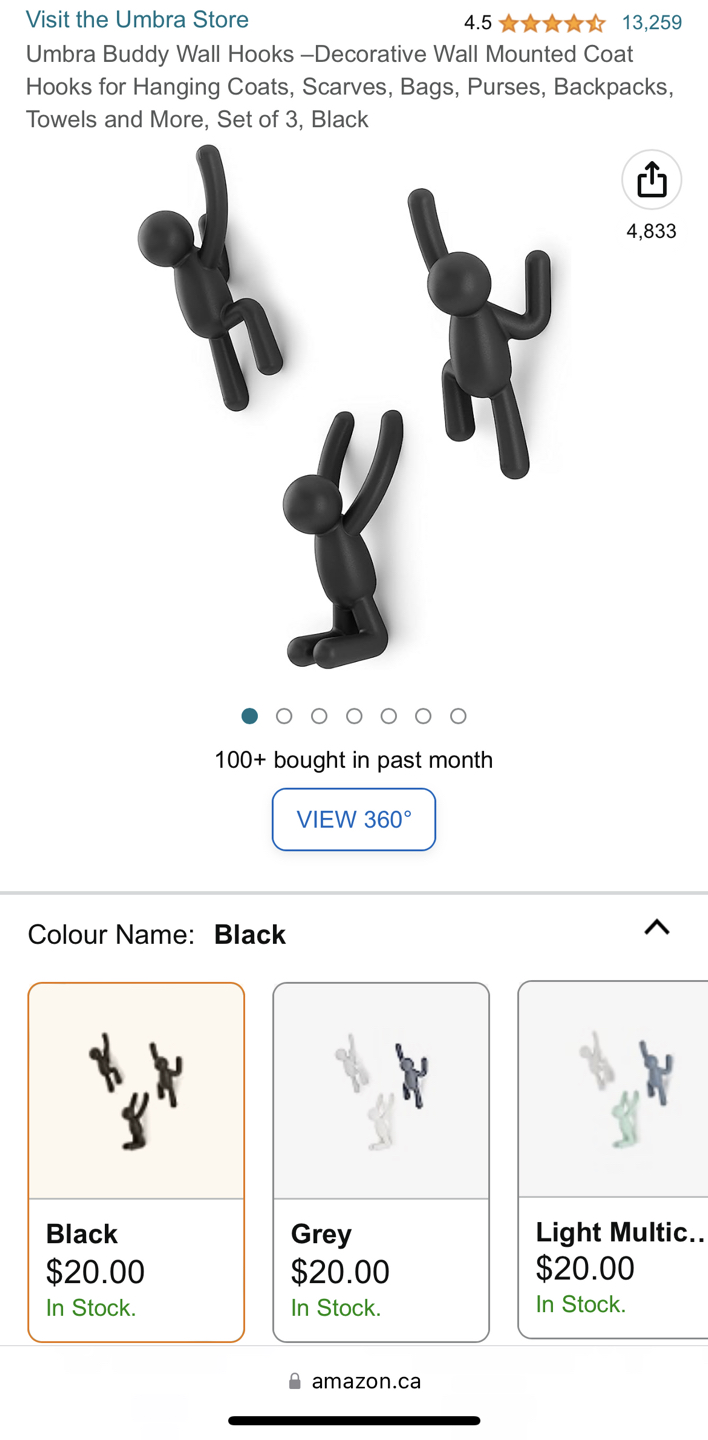The image size is (708, 1440).
Task: Jump to the last carousel dot
Action: click(458, 716)
